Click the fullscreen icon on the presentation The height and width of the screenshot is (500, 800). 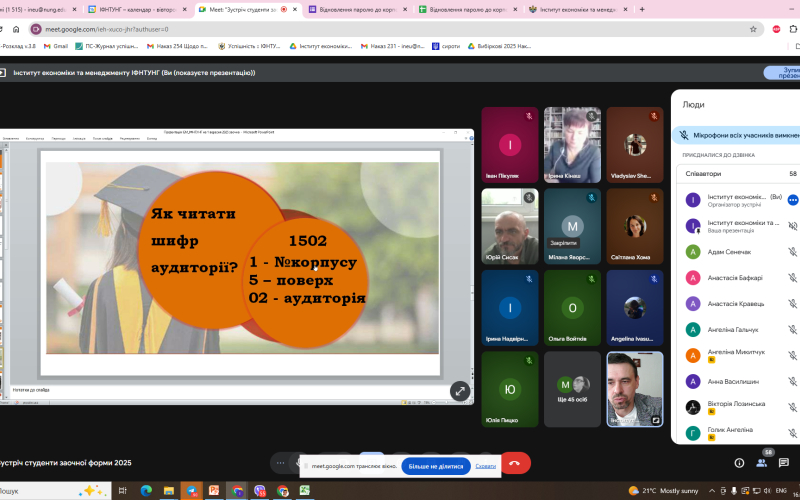click(459, 391)
